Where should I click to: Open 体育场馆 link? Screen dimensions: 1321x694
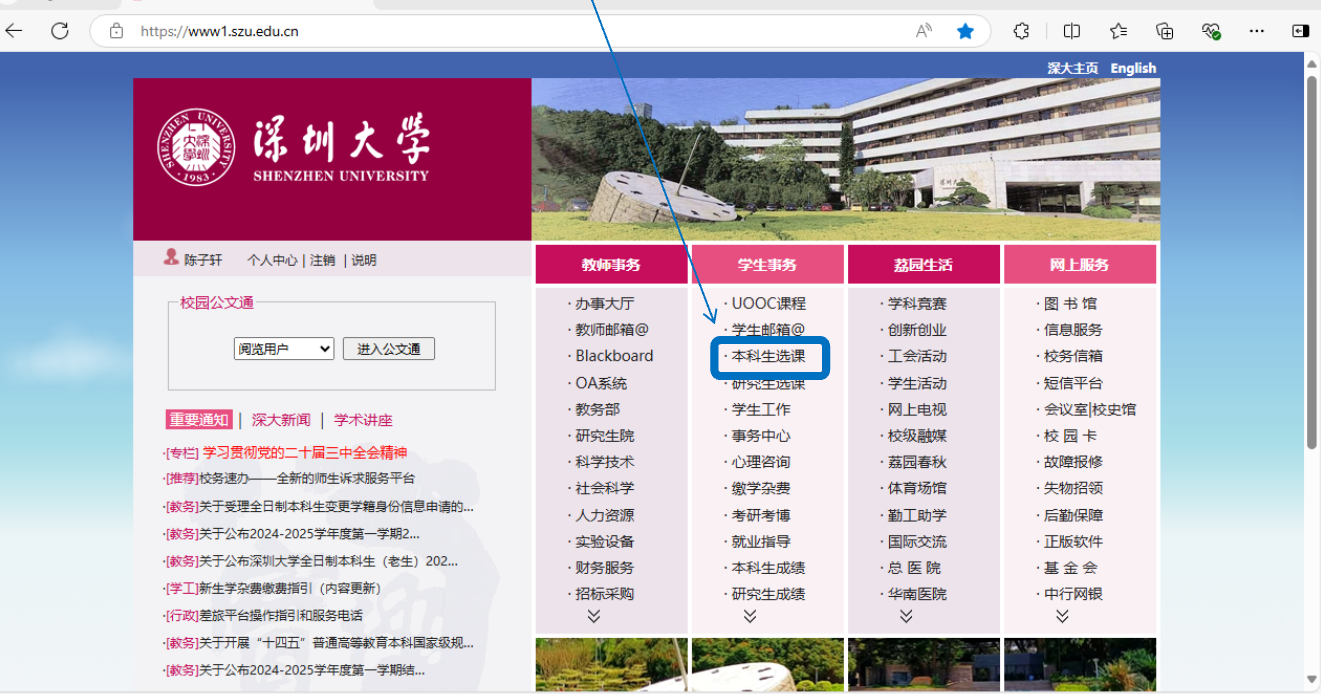pyautogui.click(x=917, y=488)
